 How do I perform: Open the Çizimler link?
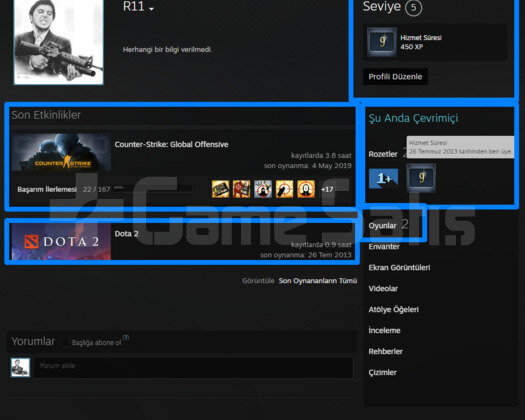click(382, 373)
